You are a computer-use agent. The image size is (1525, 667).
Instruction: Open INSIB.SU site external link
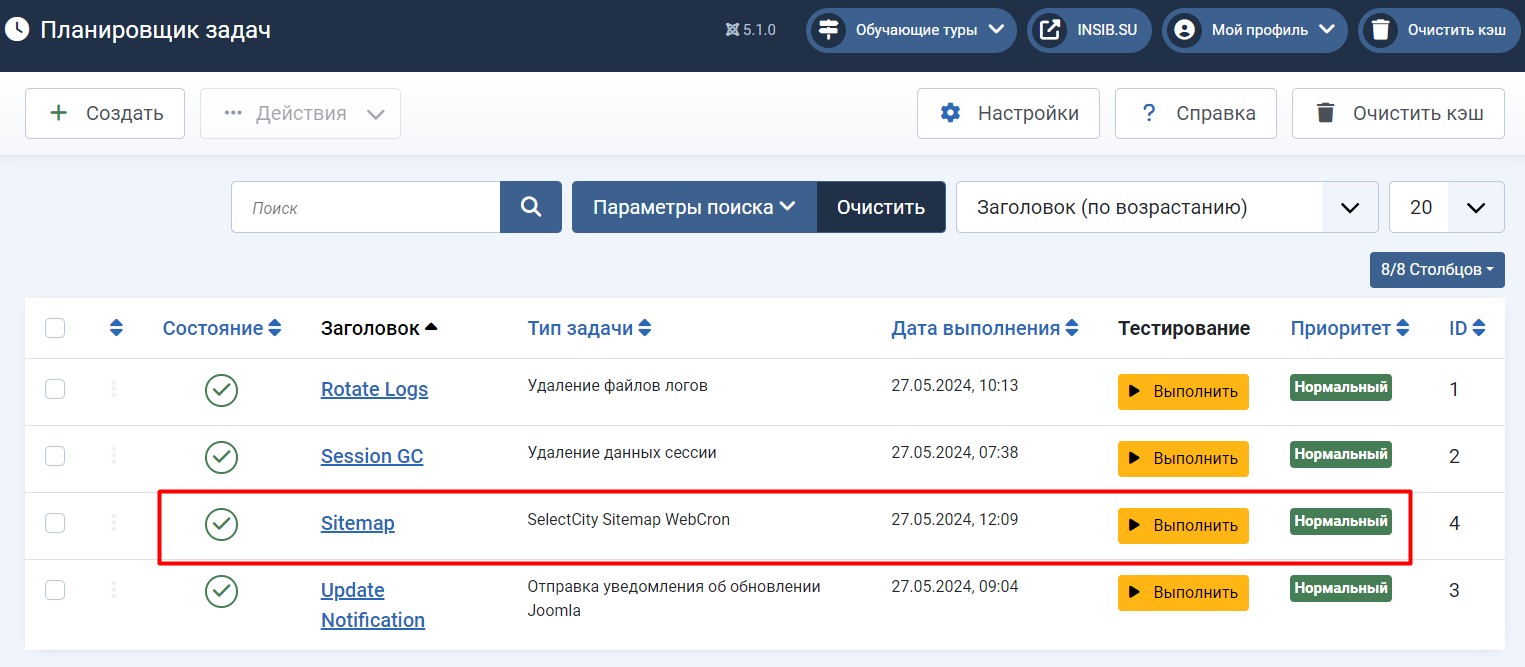tap(1089, 30)
